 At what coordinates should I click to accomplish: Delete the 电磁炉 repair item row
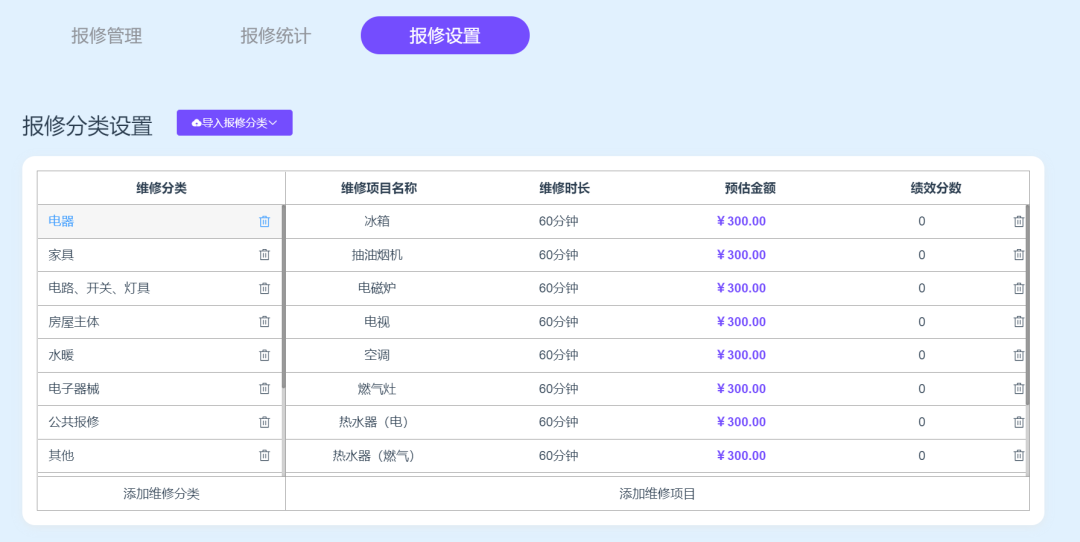click(x=1019, y=288)
